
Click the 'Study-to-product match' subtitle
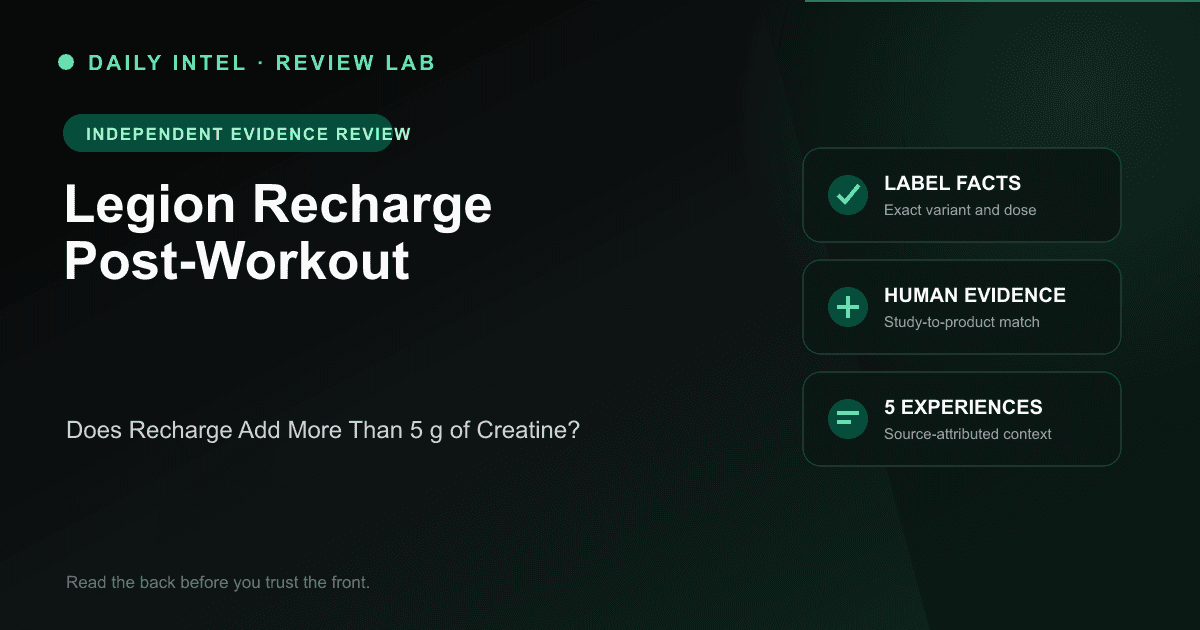[x=962, y=322]
